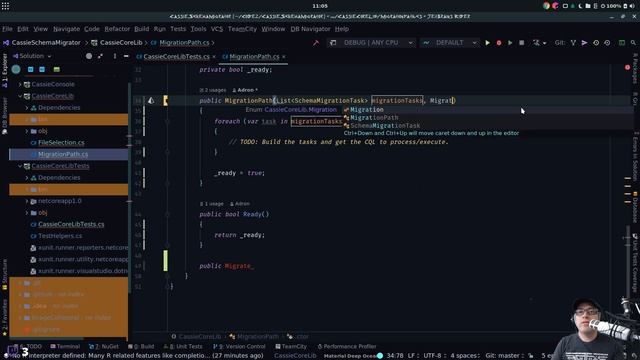Select FileSelection.cs in the solution tree
Image resolution: width=640 pixels, height=360 pixels.
(61, 142)
